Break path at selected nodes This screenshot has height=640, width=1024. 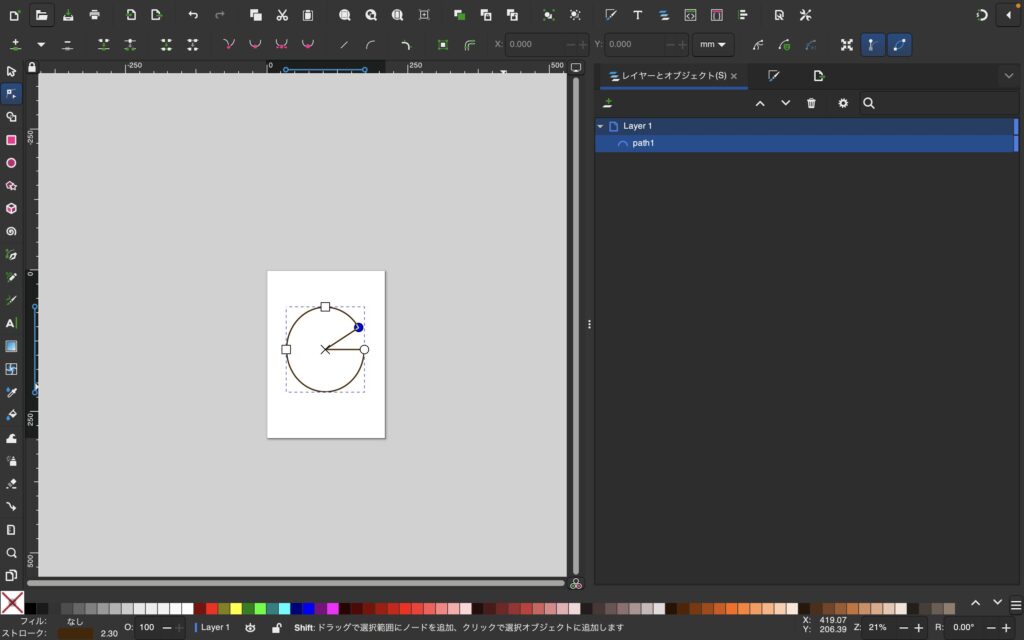click(130, 44)
